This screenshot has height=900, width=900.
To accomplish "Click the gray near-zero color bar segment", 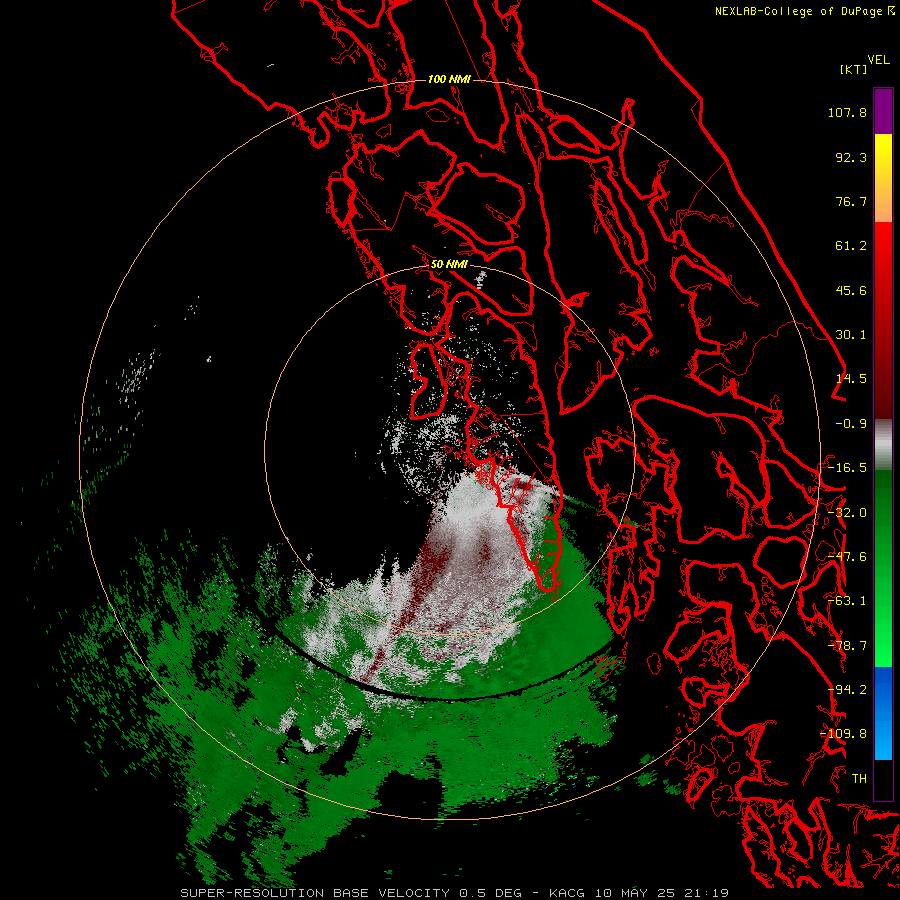I will 883,445.
